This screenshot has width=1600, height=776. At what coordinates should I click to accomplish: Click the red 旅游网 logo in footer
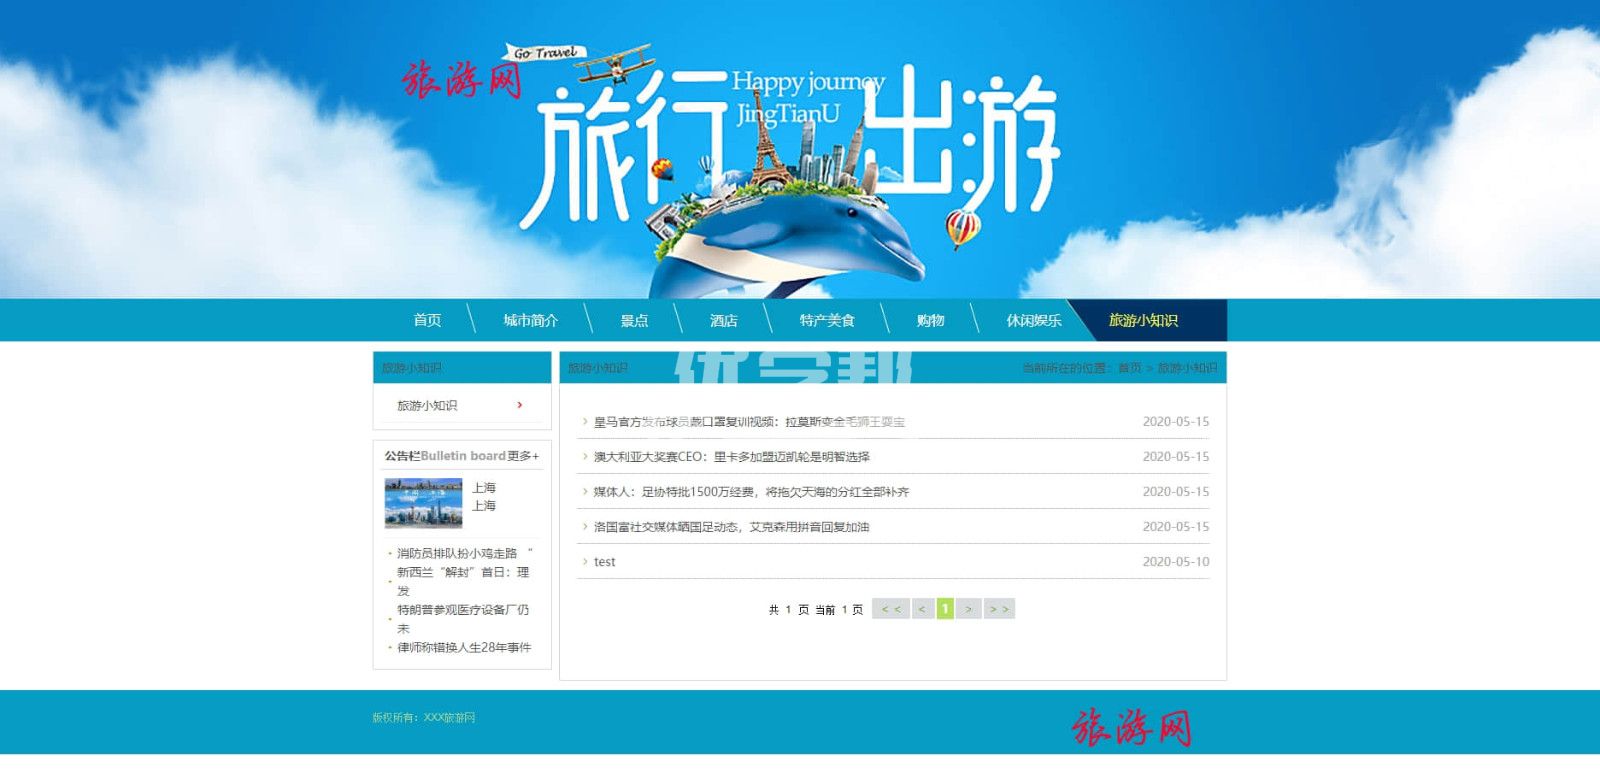coord(1131,727)
